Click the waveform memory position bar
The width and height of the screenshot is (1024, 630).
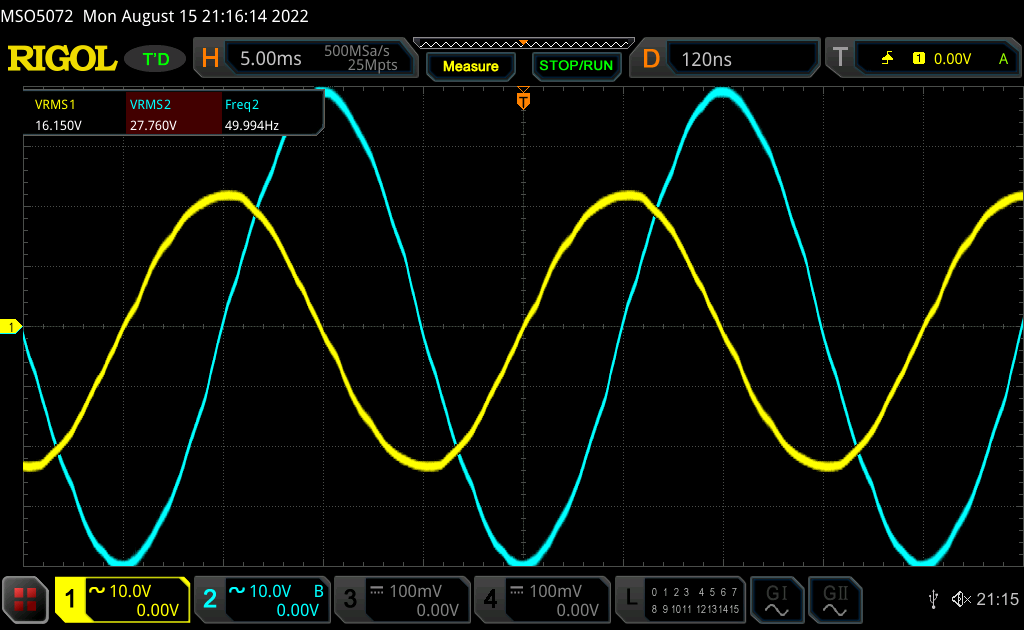523,43
